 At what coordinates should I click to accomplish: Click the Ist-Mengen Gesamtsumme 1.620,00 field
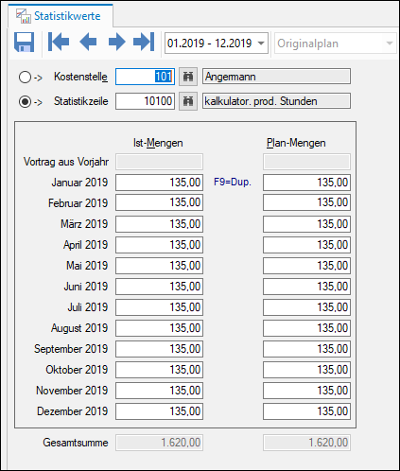coord(159,443)
